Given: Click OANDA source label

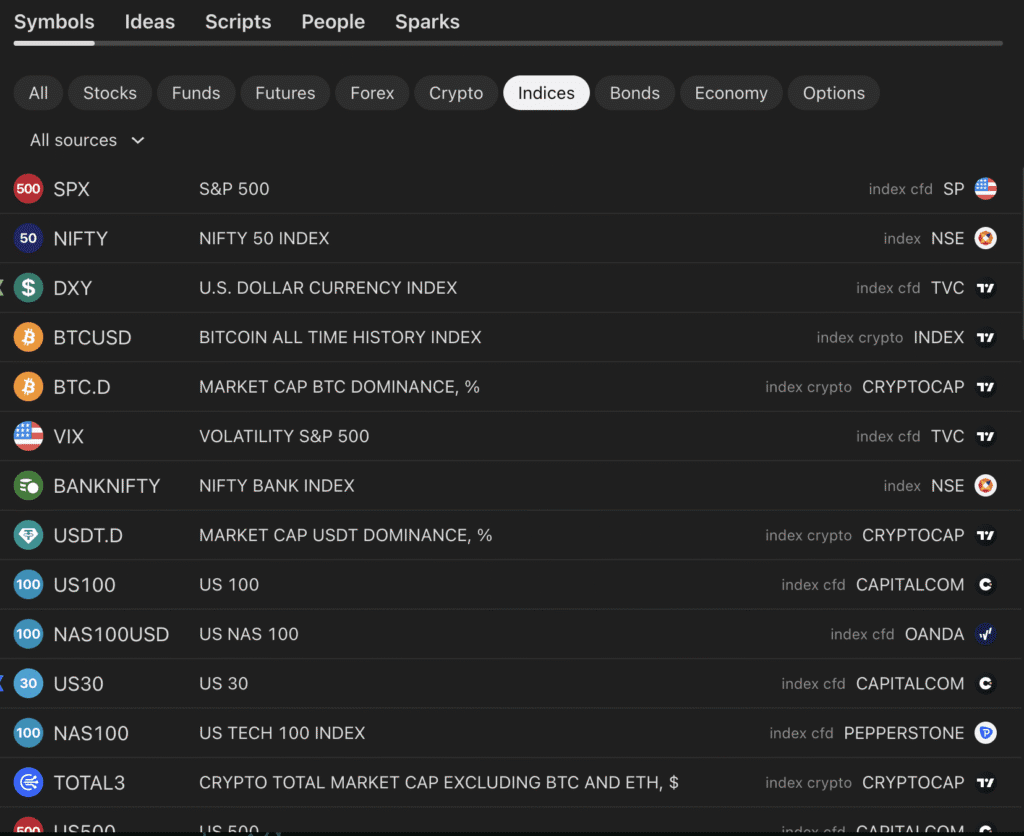Looking at the screenshot, I should click(935, 634).
